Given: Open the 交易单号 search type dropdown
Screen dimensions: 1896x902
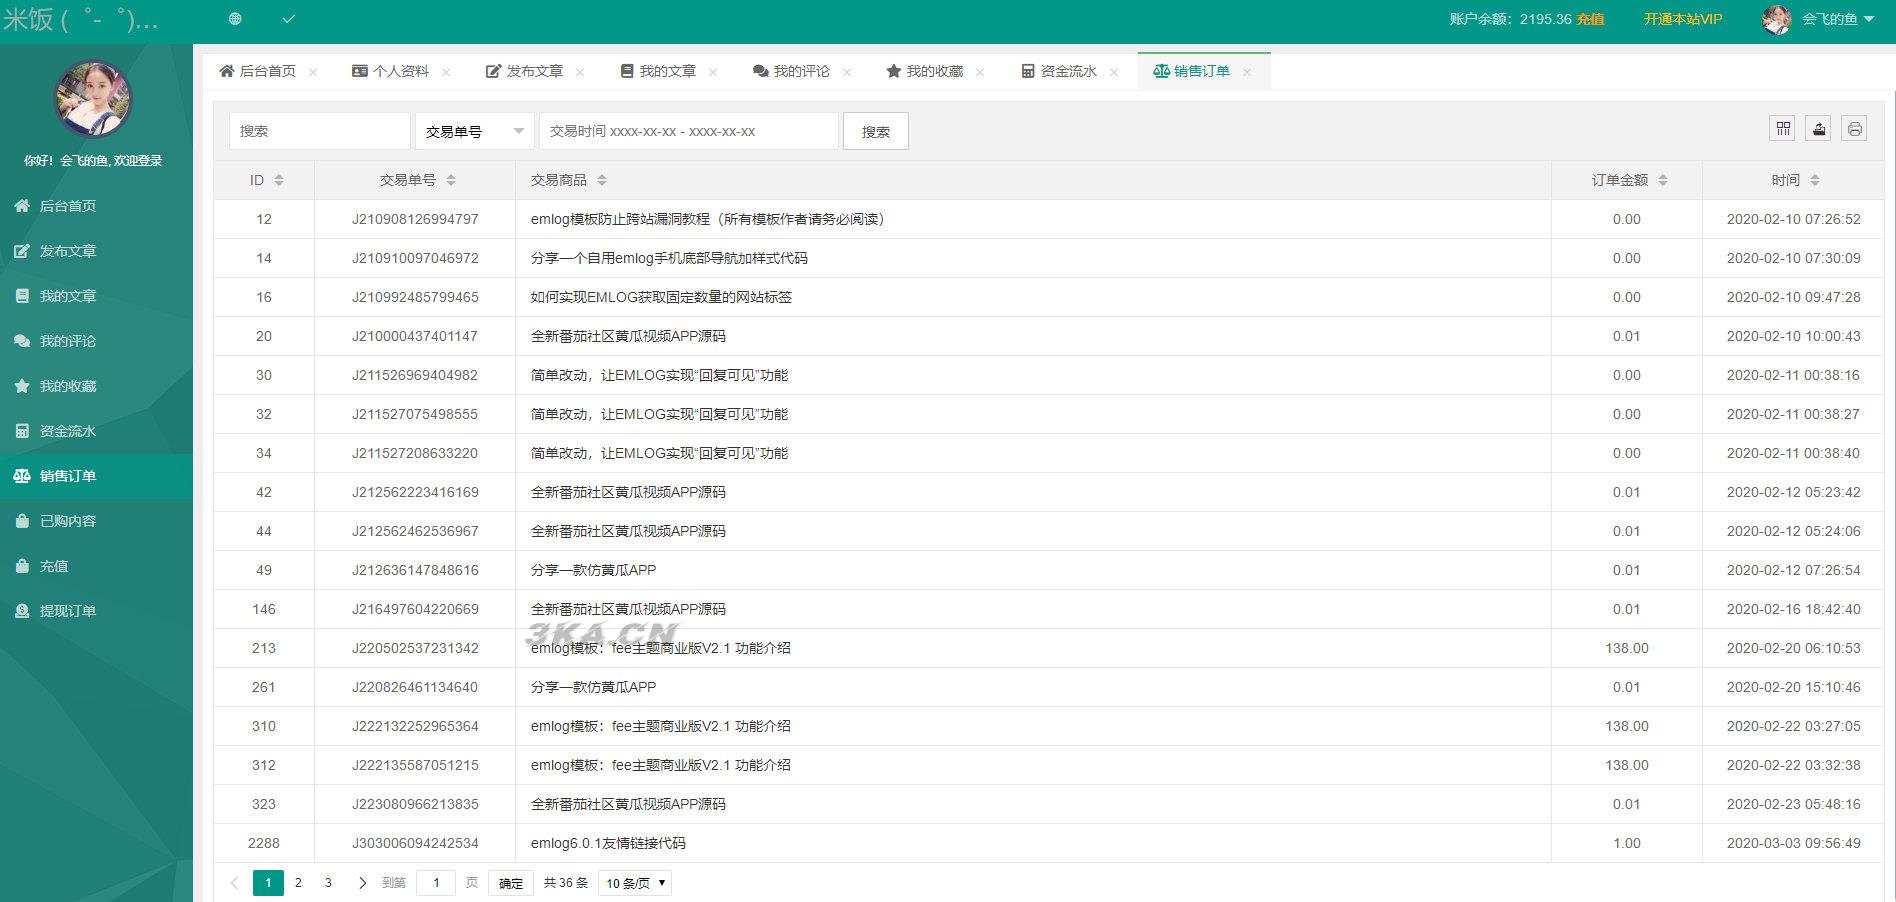Looking at the screenshot, I should [x=474, y=131].
